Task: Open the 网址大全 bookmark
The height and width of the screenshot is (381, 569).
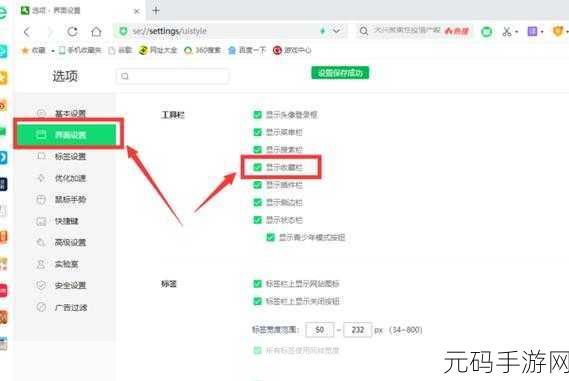Action: 158,50
